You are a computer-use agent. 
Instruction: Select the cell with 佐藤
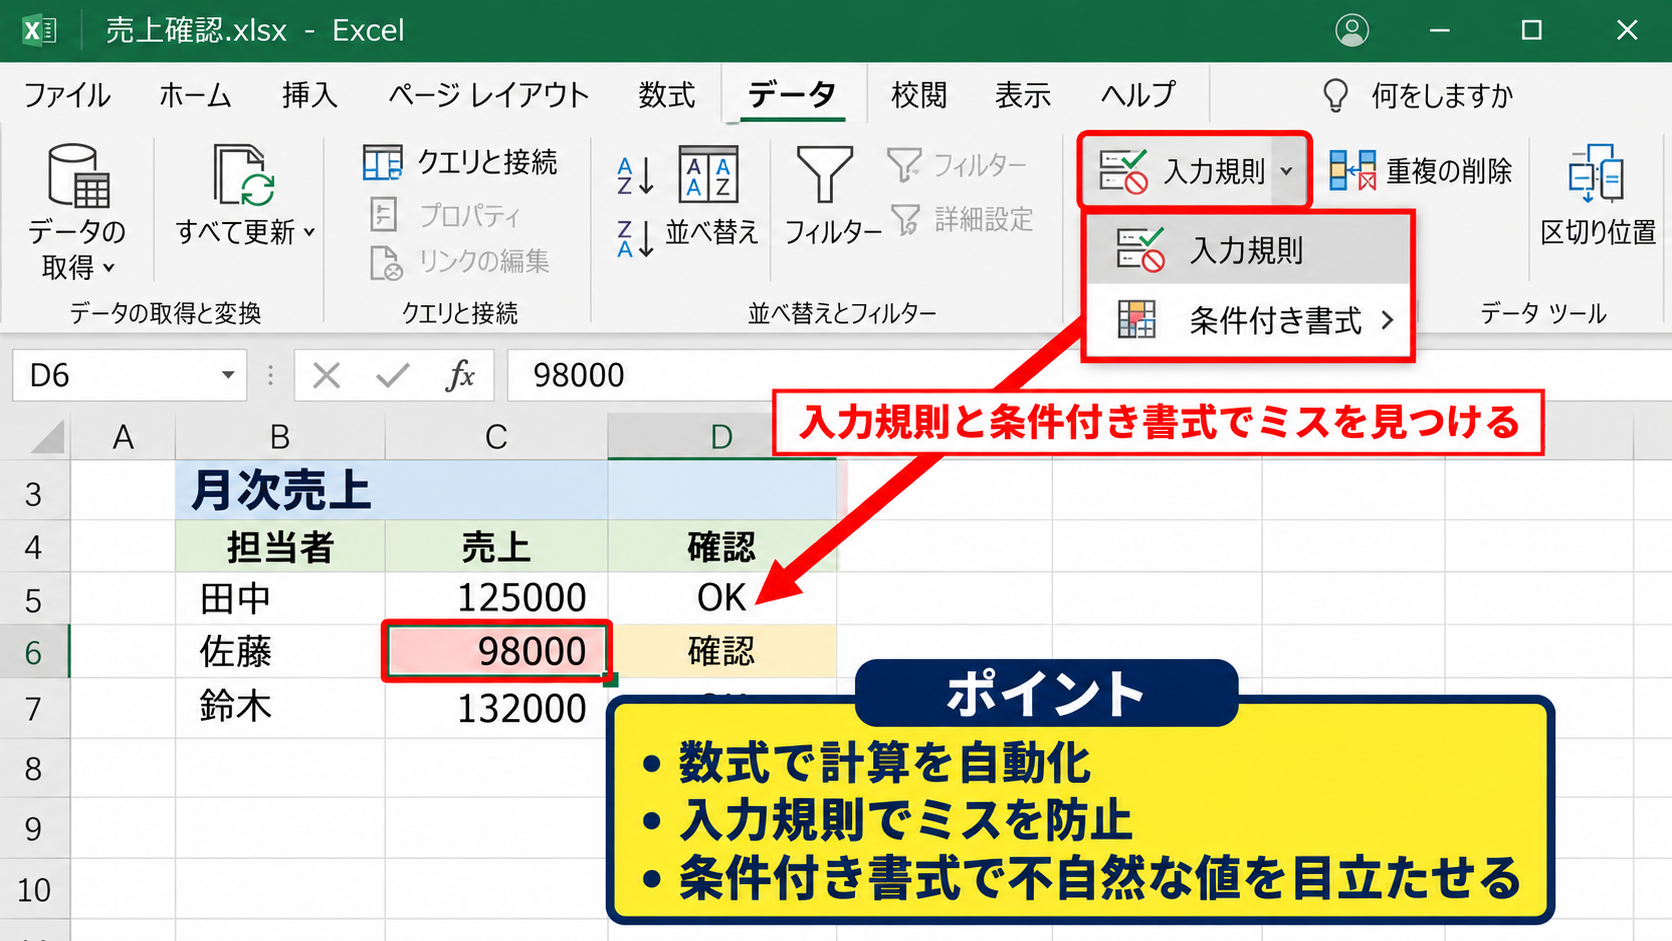[280, 652]
